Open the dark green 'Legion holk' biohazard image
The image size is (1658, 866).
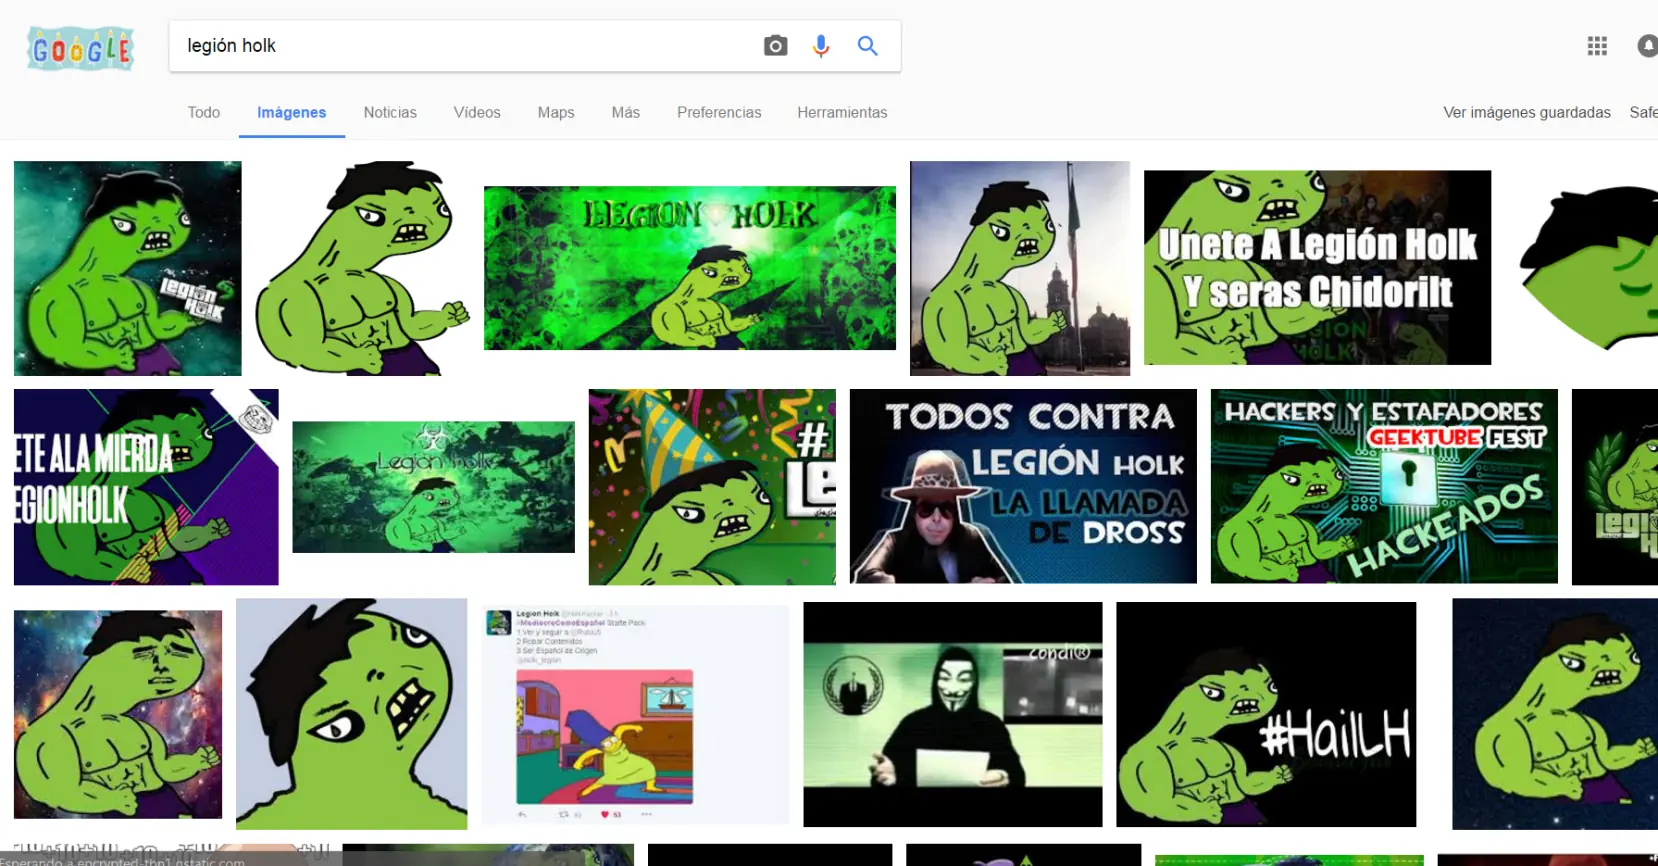(433, 487)
